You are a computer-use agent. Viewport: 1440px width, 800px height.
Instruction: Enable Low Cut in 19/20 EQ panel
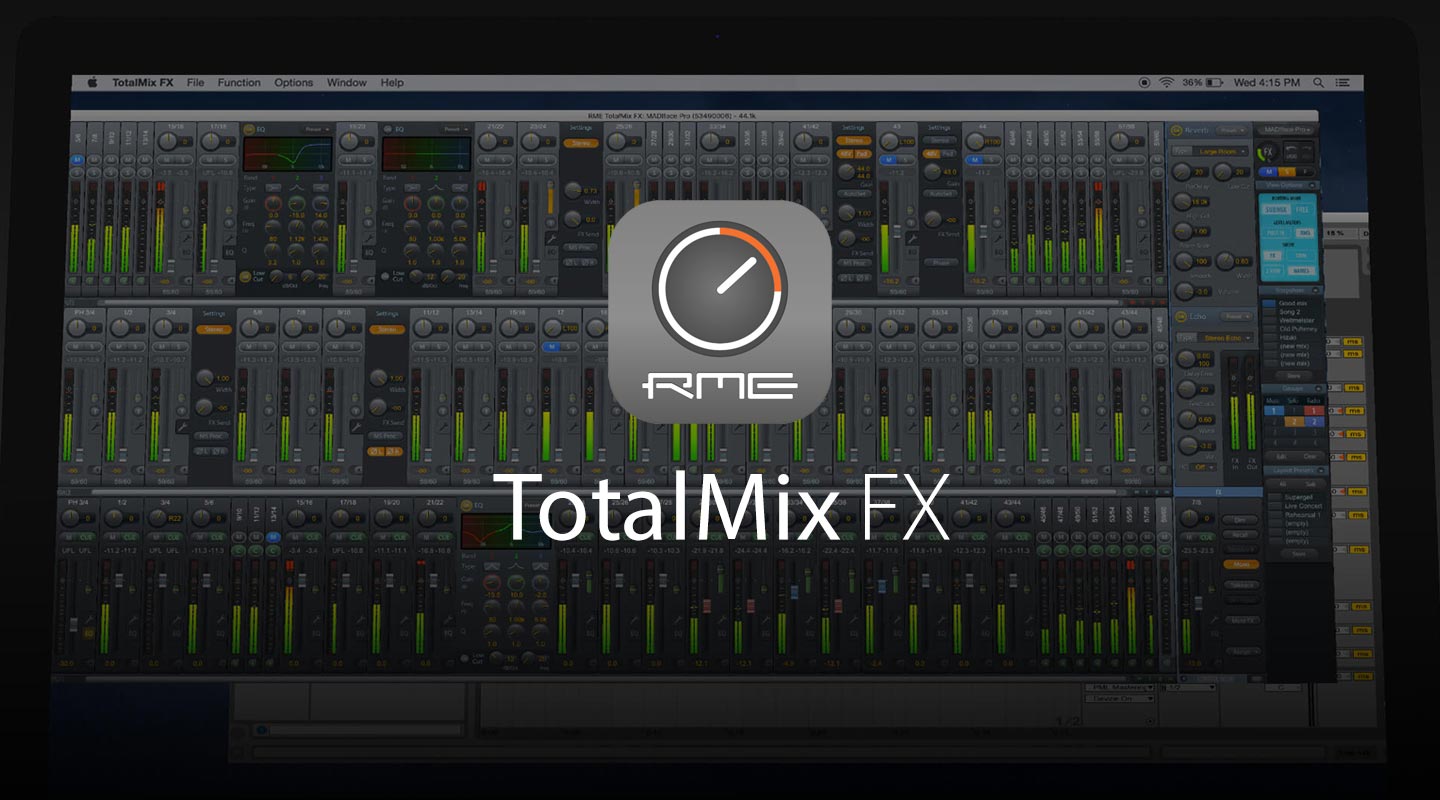pyautogui.click(x=385, y=275)
